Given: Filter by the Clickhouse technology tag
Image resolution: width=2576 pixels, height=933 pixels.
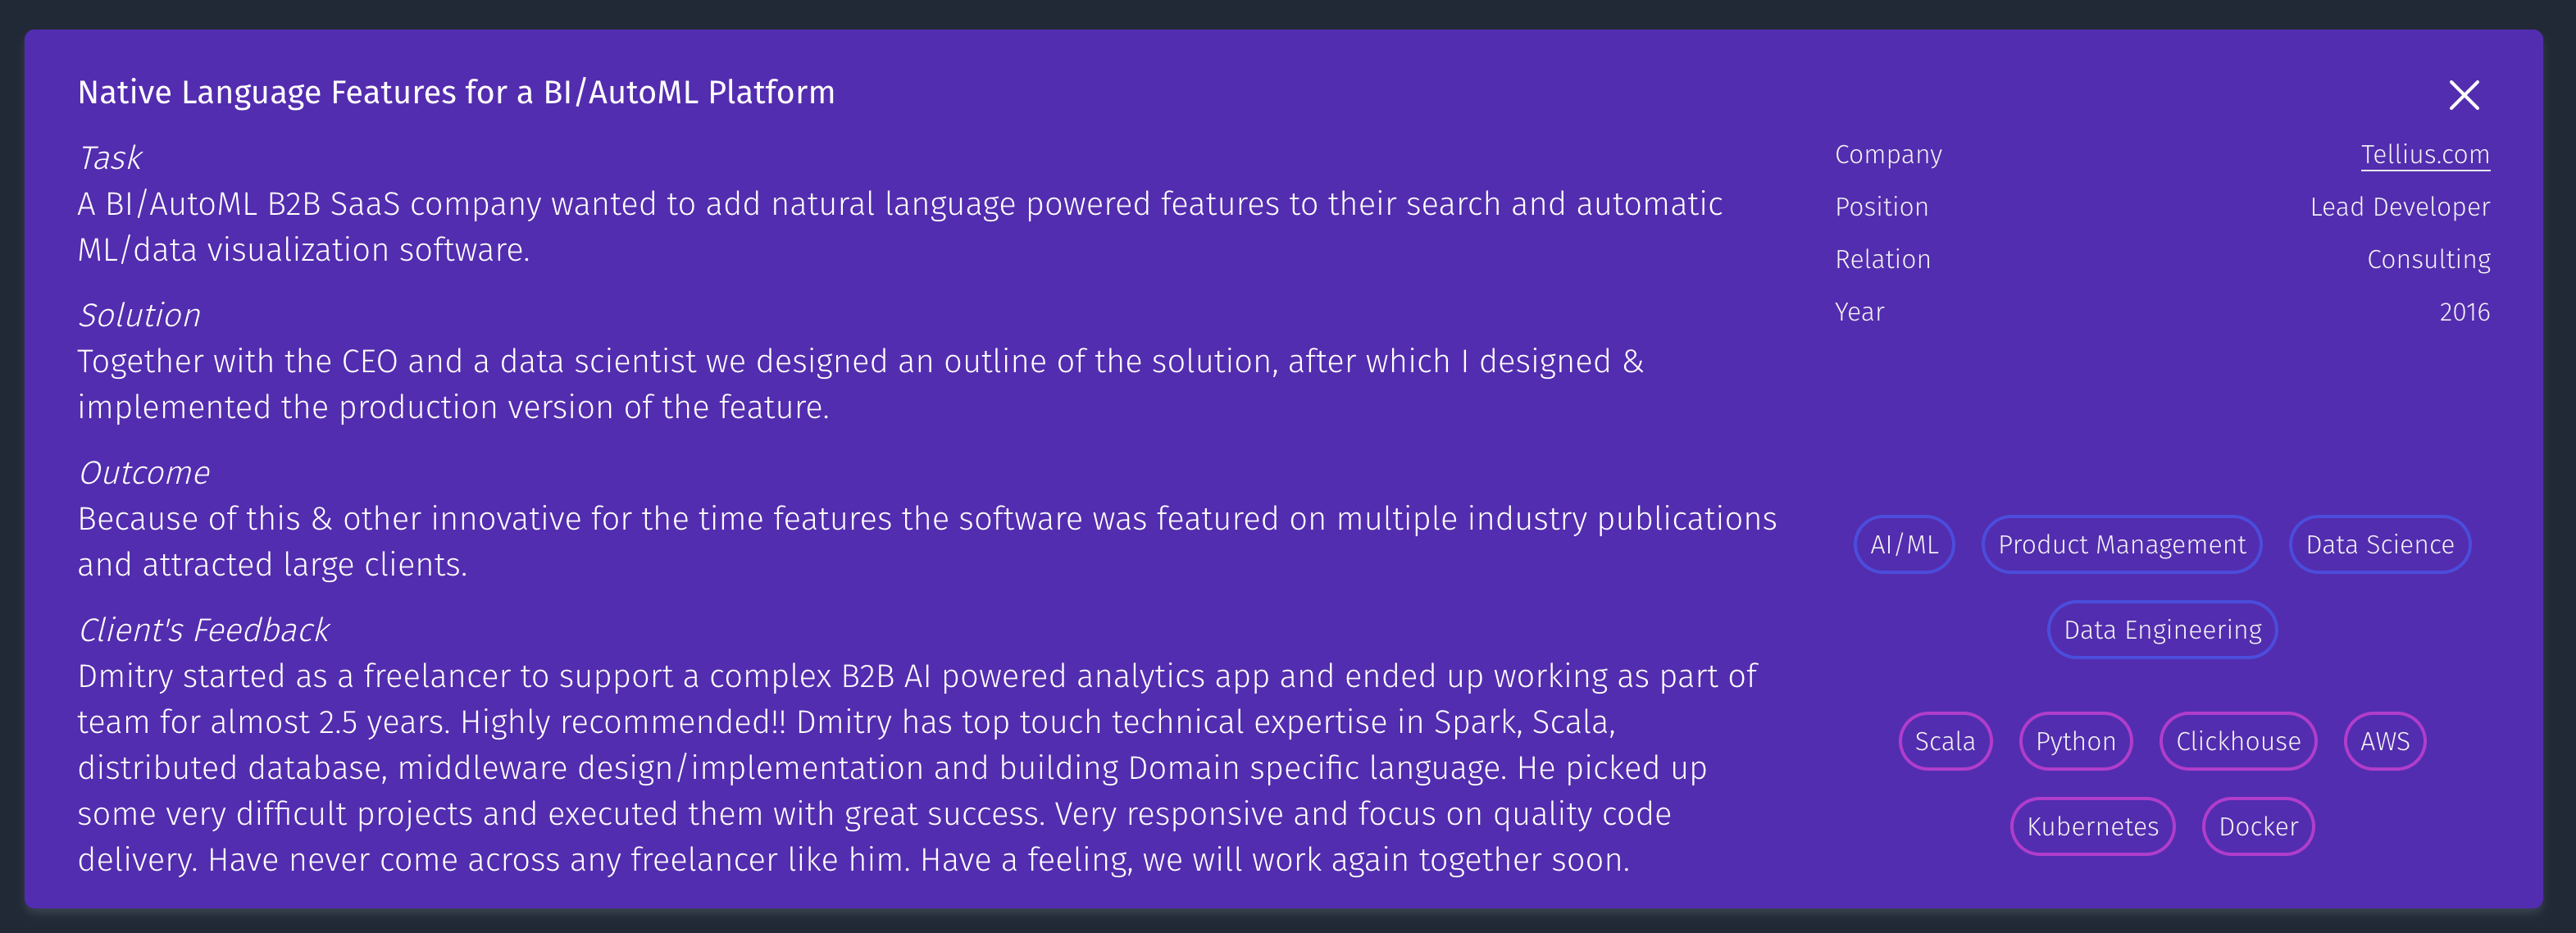Looking at the screenshot, I should click(2237, 741).
